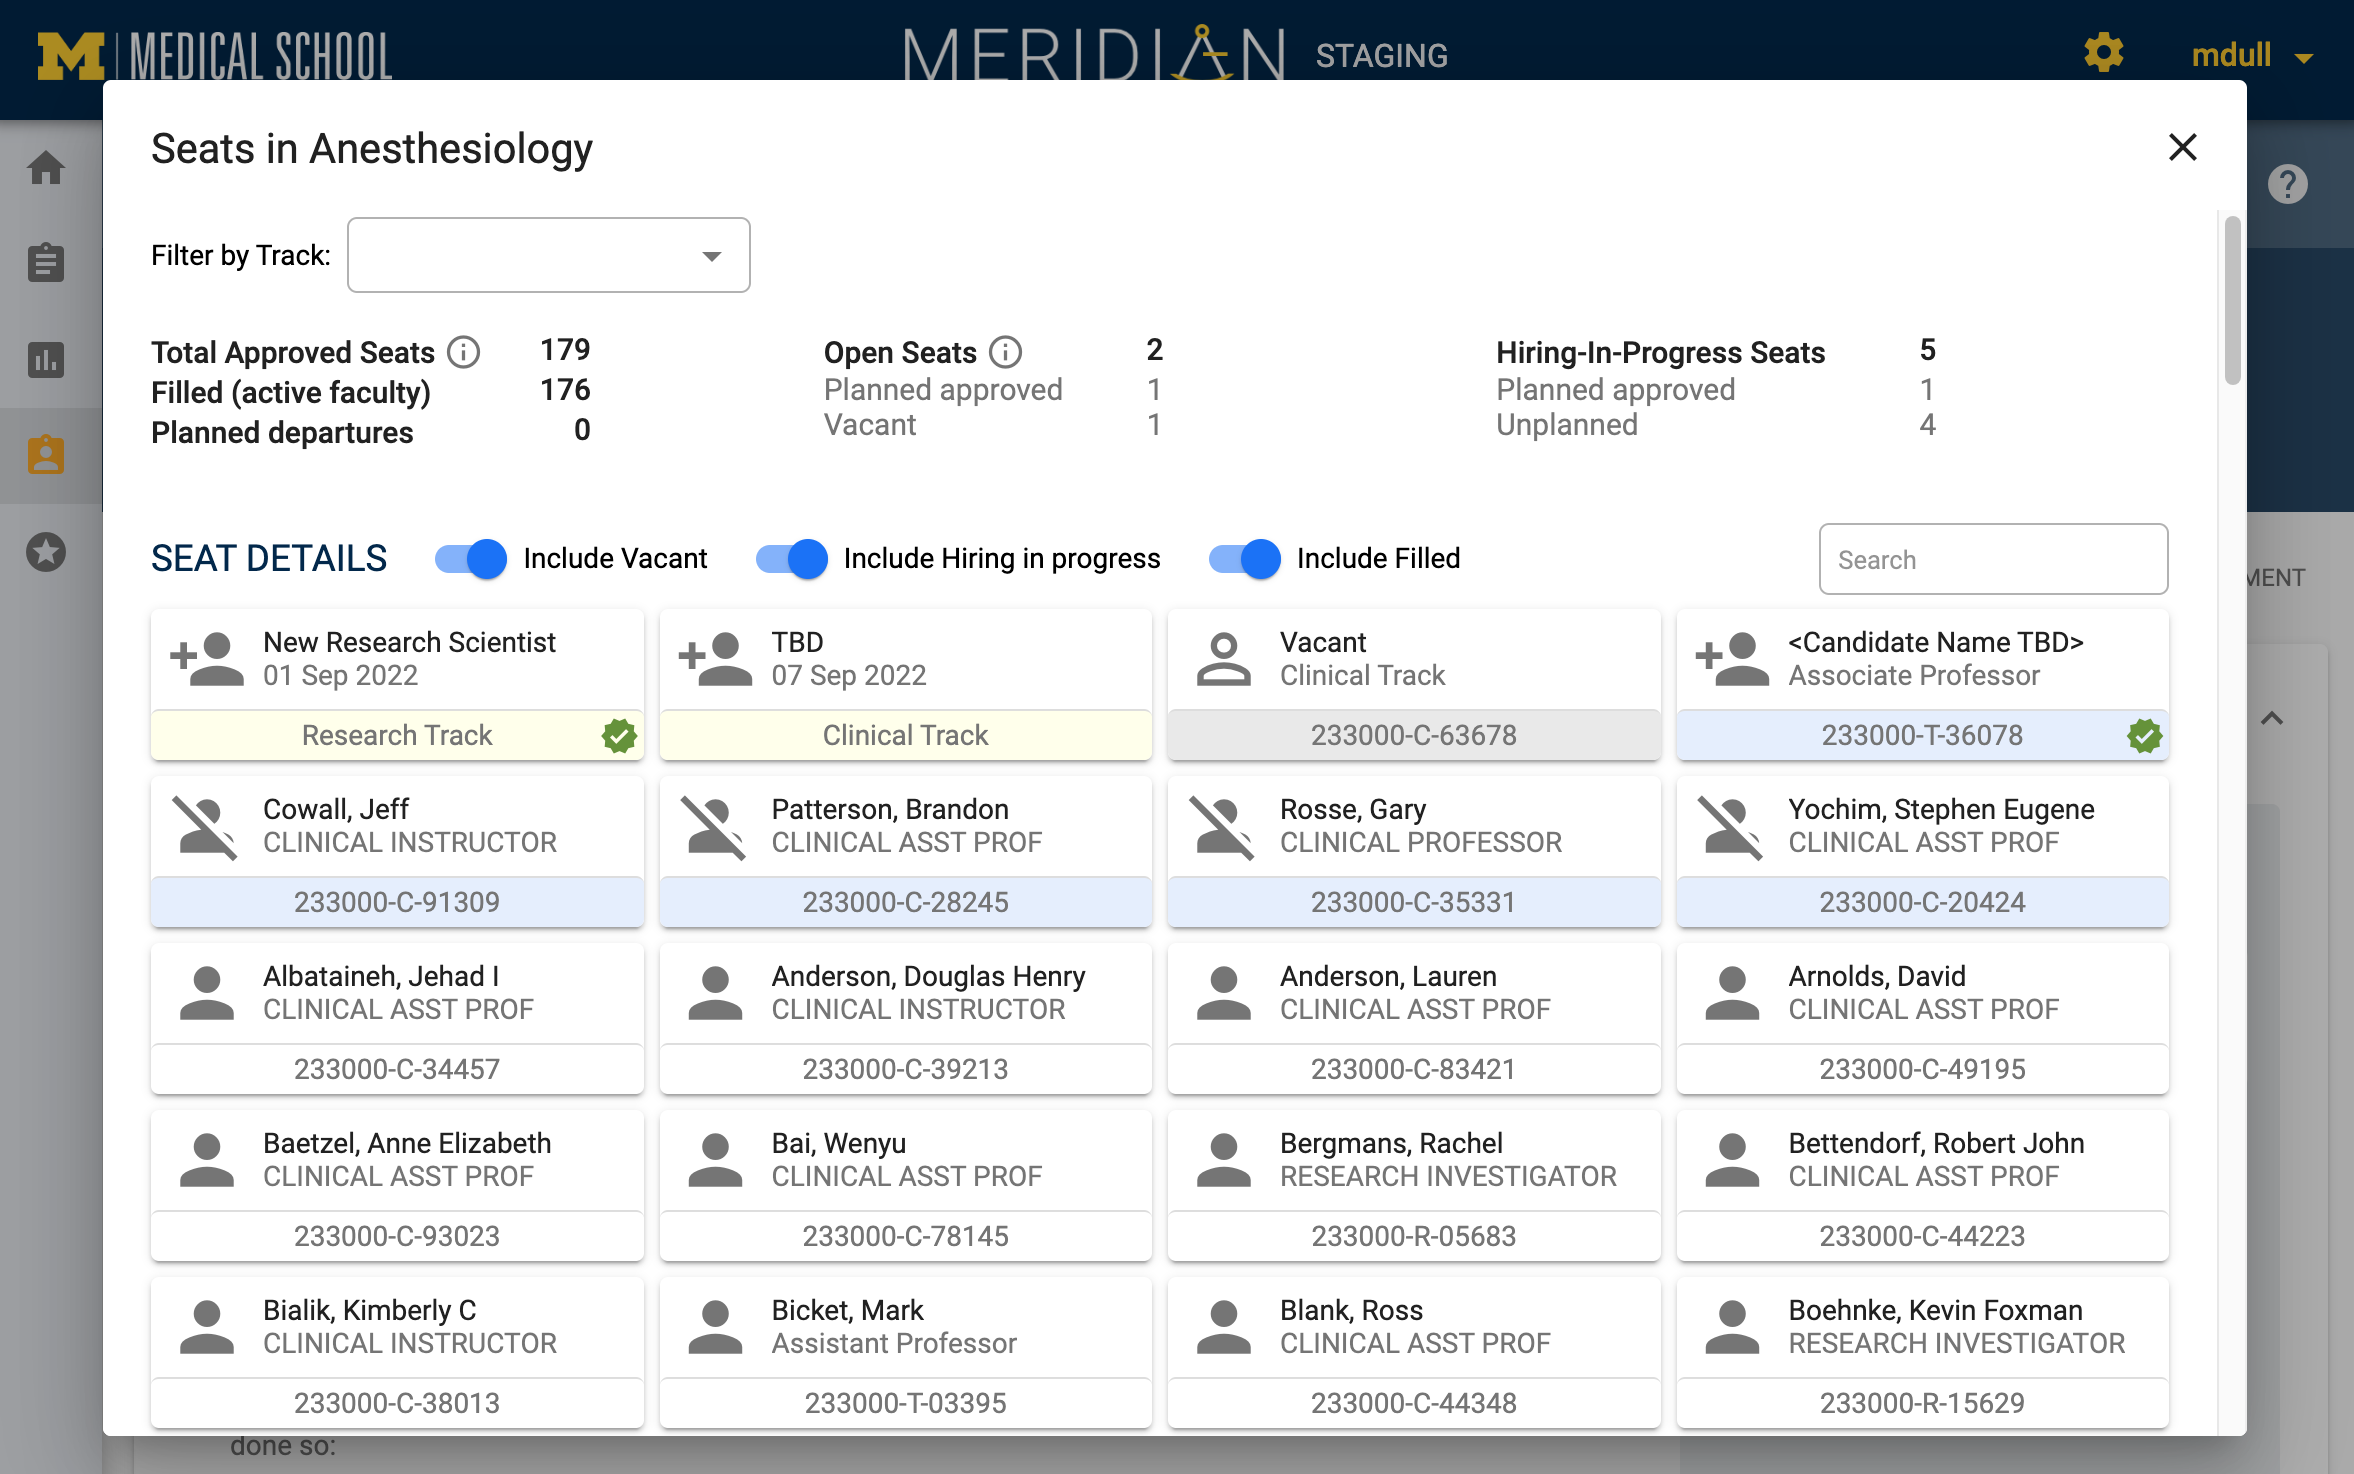The image size is (2354, 1474).
Task: Open the bar chart reports icon
Action: (46, 359)
